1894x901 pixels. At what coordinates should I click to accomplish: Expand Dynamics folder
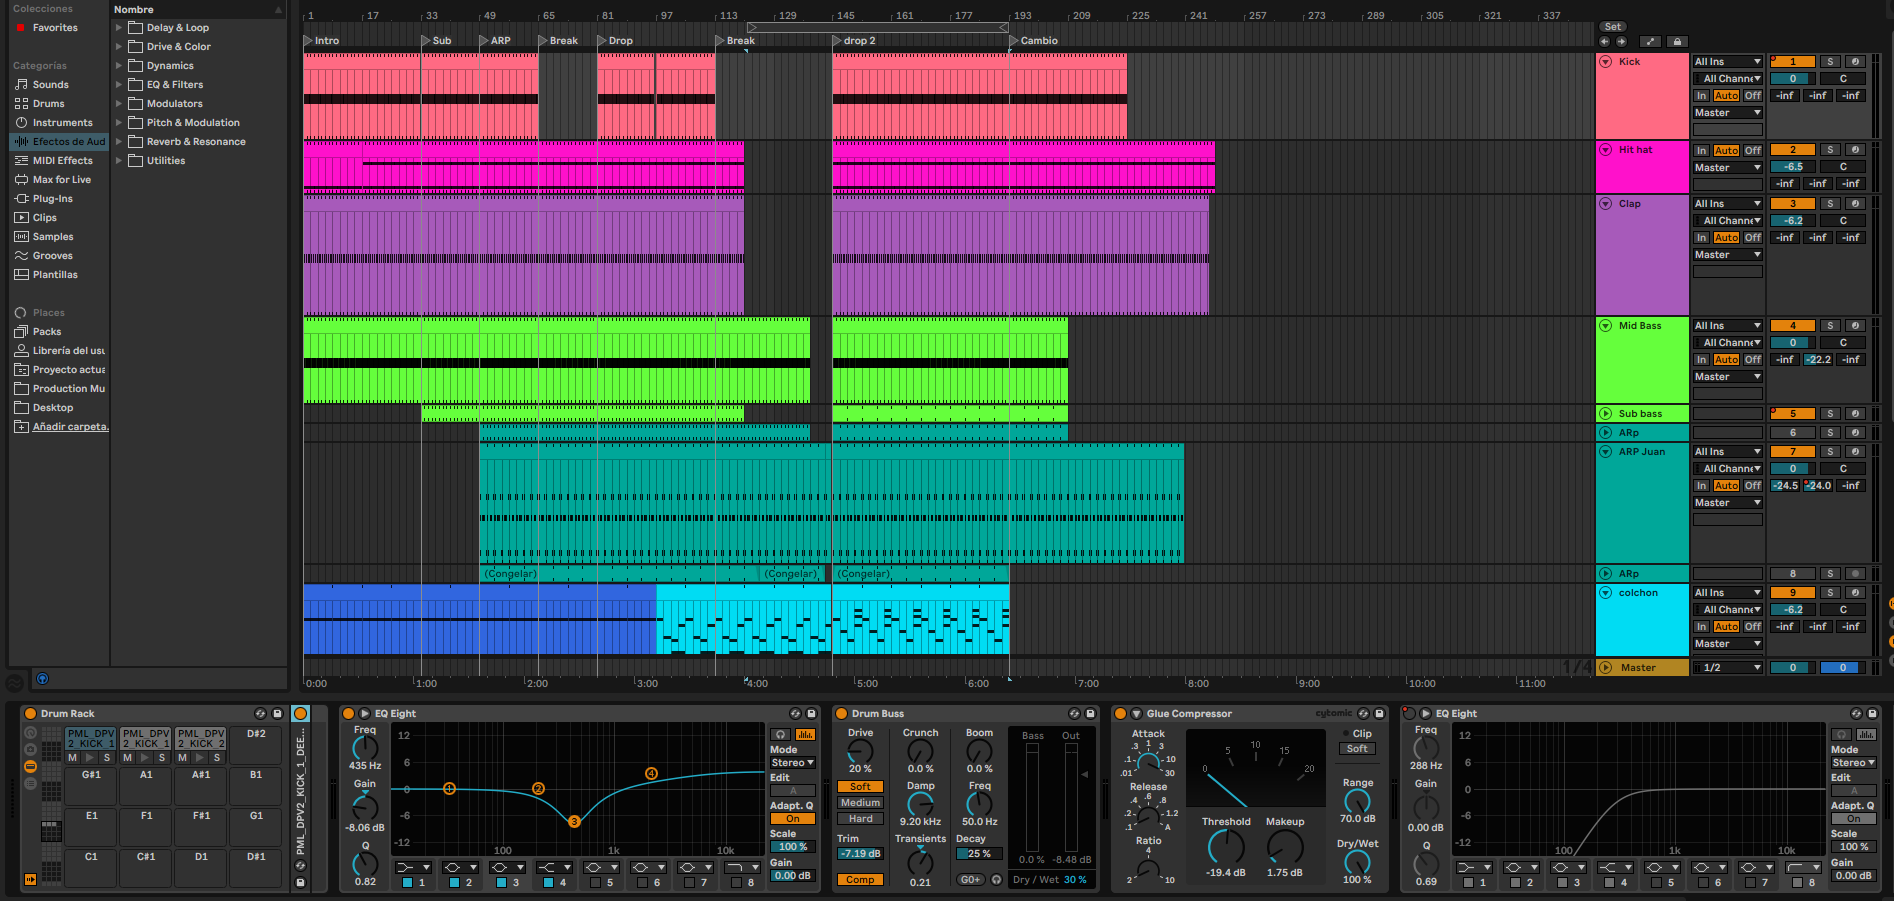click(x=119, y=66)
